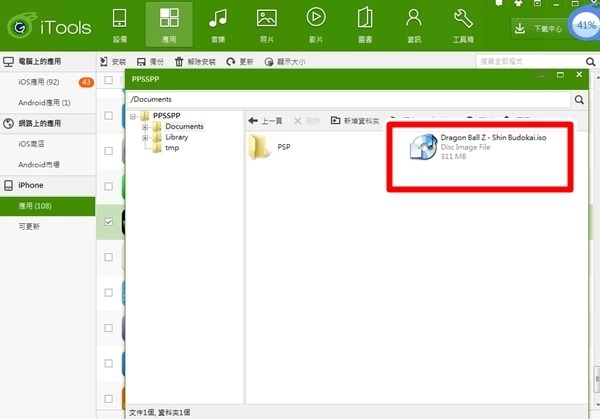Collapse the PPSSPP root tree node
This screenshot has height=419, width=600.
click(133, 116)
